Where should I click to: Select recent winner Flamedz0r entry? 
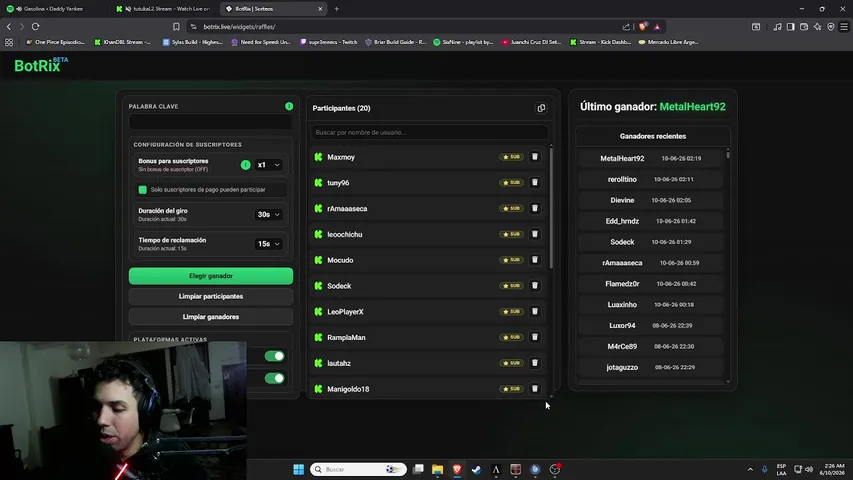pyautogui.click(x=650, y=284)
